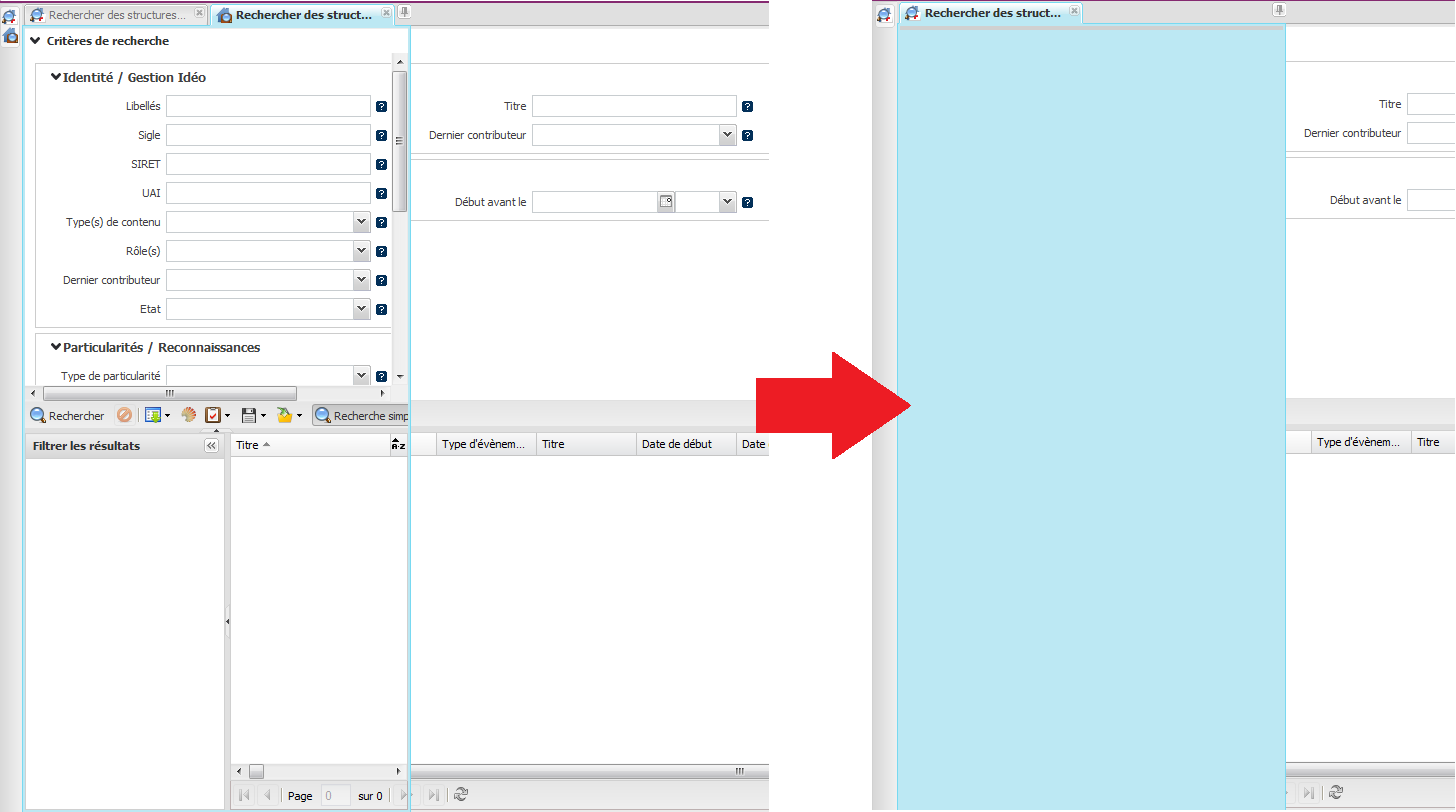The width and height of the screenshot is (1456, 812).
Task: Click the table export grid icon
Action: pos(152,416)
